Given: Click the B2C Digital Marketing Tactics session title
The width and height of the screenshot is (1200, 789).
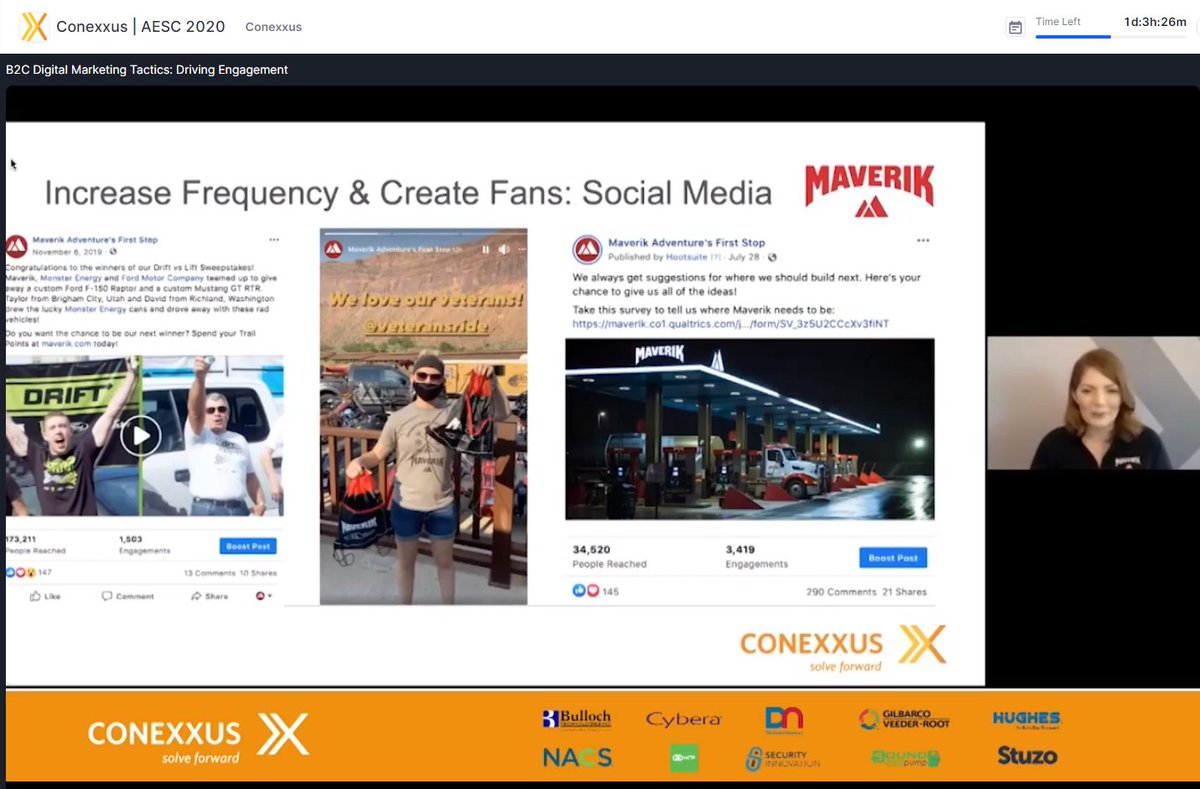Looking at the screenshot, I should pos(147,69).
